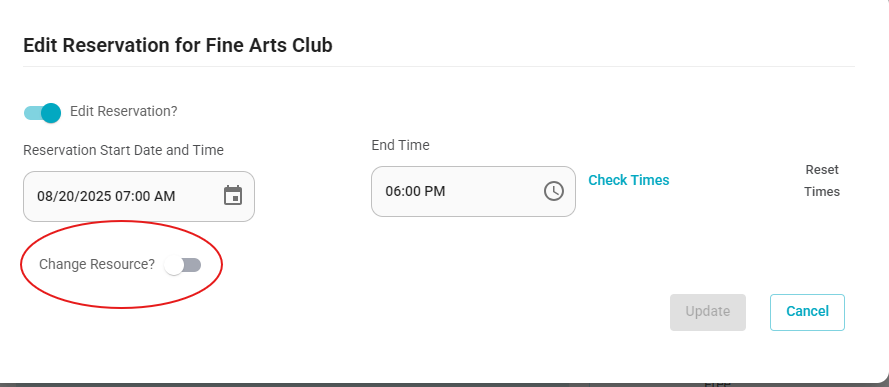889x387 pixels.
Task: Open the clock icon time picker
Action: (x=554, y=191)
